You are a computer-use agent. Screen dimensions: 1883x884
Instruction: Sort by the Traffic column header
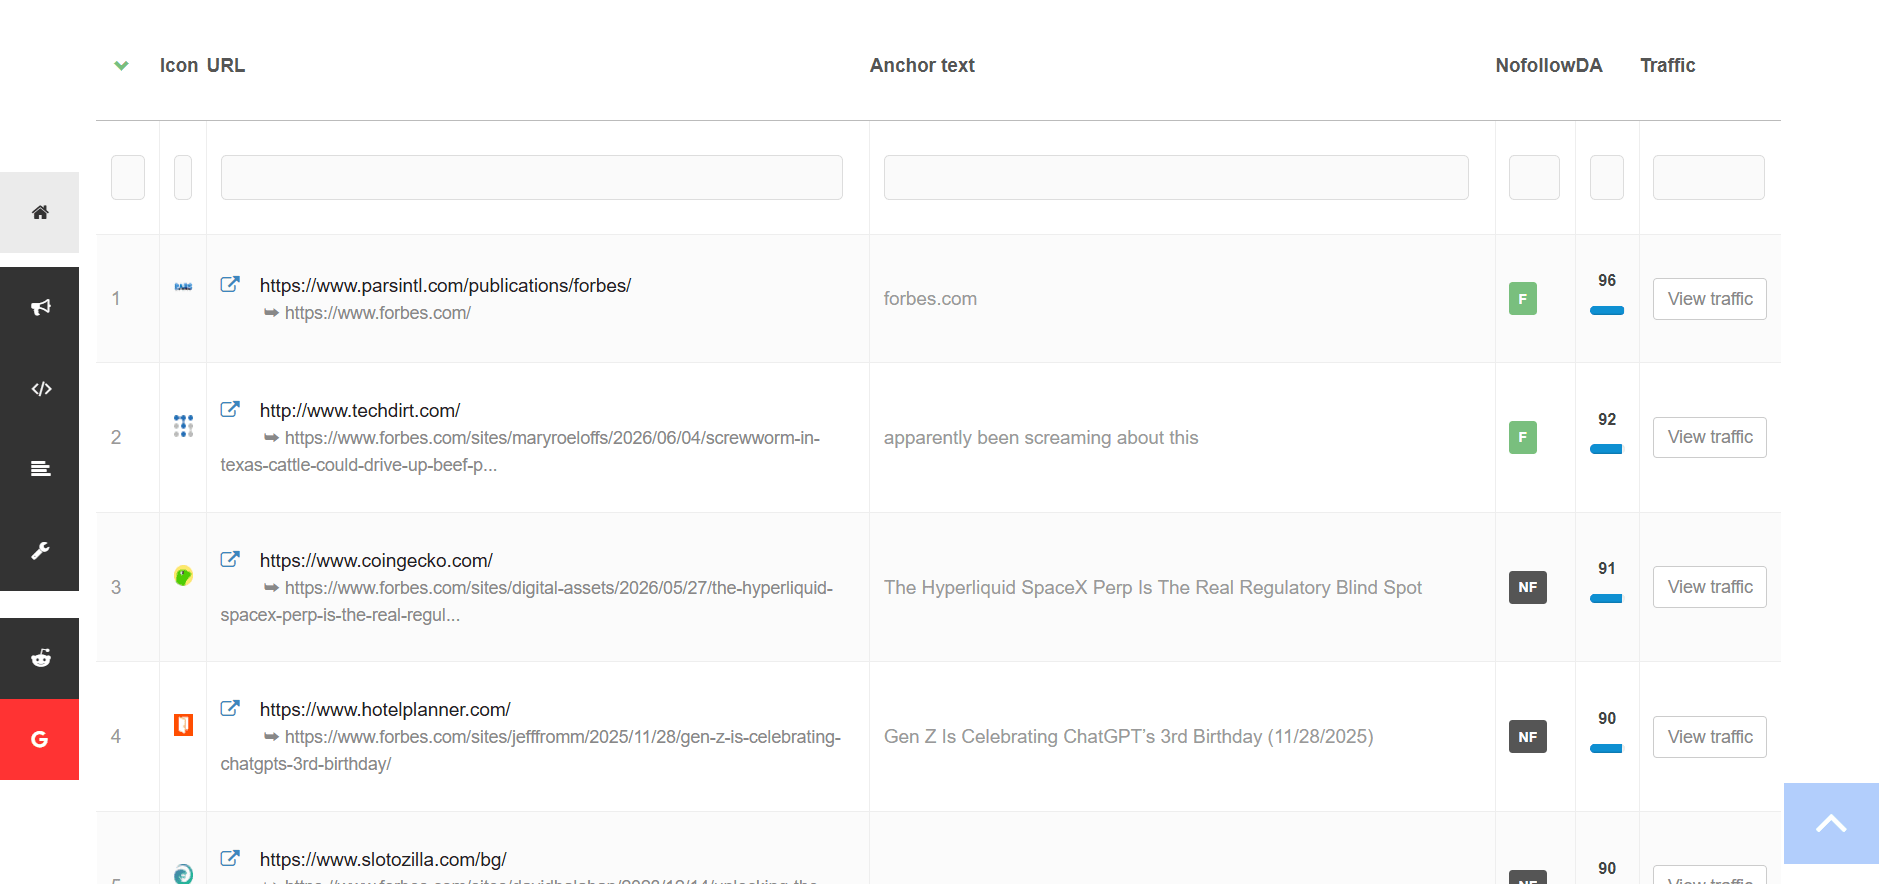tap(1668, 65)
